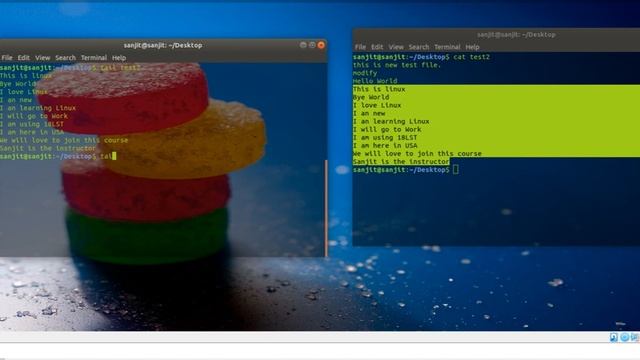Click the right terminal title bar text
This screenshot has width=640, height=360.
point(516,35)
